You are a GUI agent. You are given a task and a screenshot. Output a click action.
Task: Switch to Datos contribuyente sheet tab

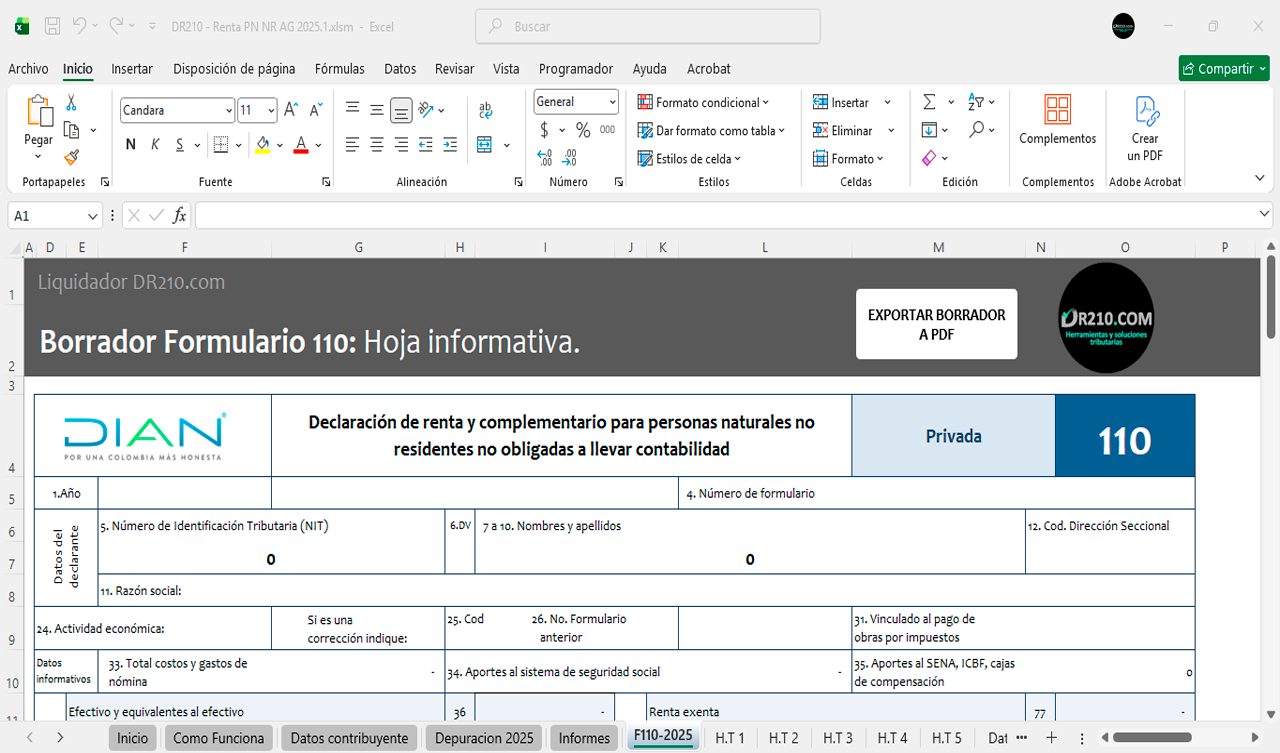[x=349, y=738]
